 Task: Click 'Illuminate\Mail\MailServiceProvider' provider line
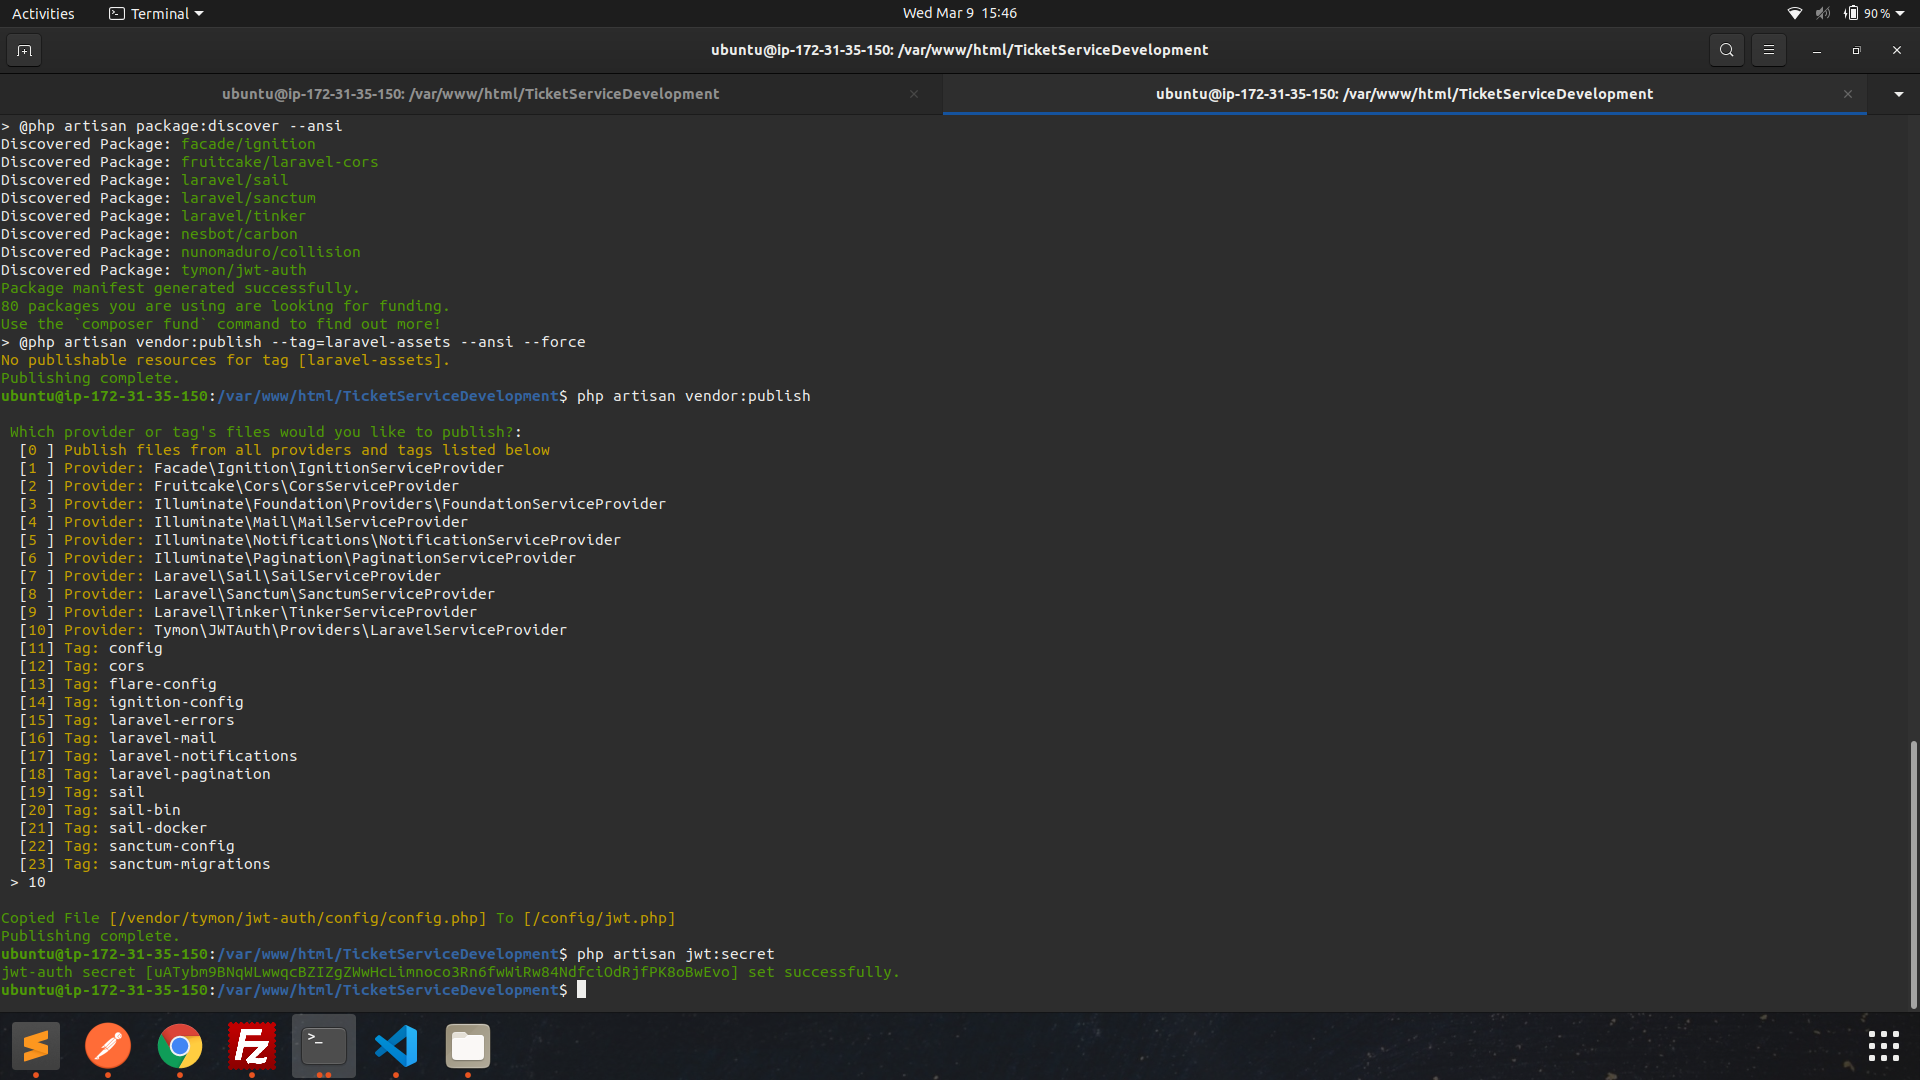pos(244,522)
